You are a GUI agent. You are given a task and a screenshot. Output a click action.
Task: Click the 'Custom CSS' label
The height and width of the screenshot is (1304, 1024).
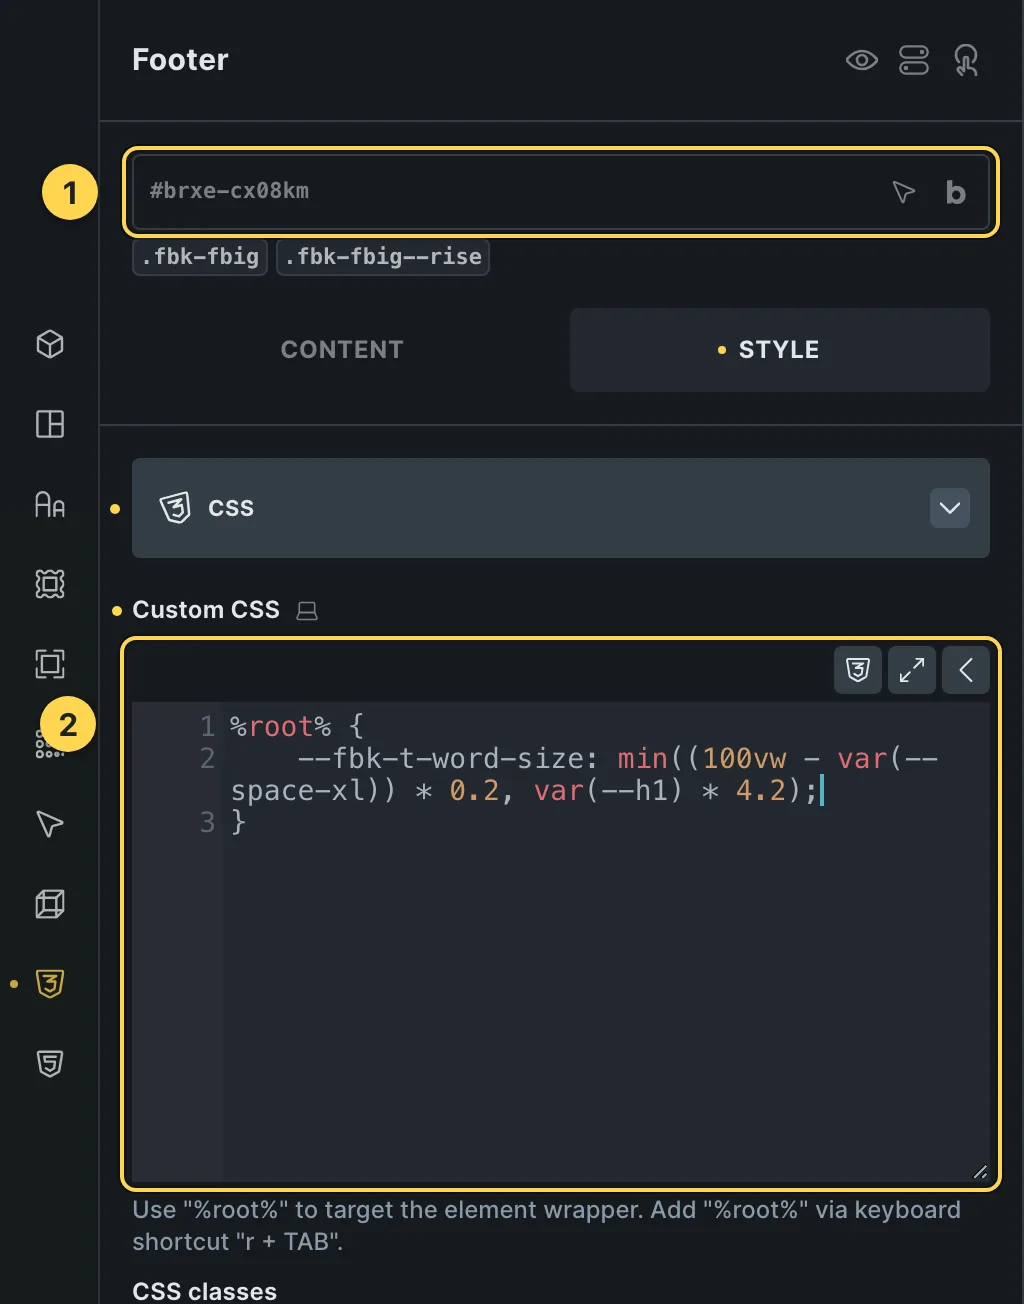[206, 610]
